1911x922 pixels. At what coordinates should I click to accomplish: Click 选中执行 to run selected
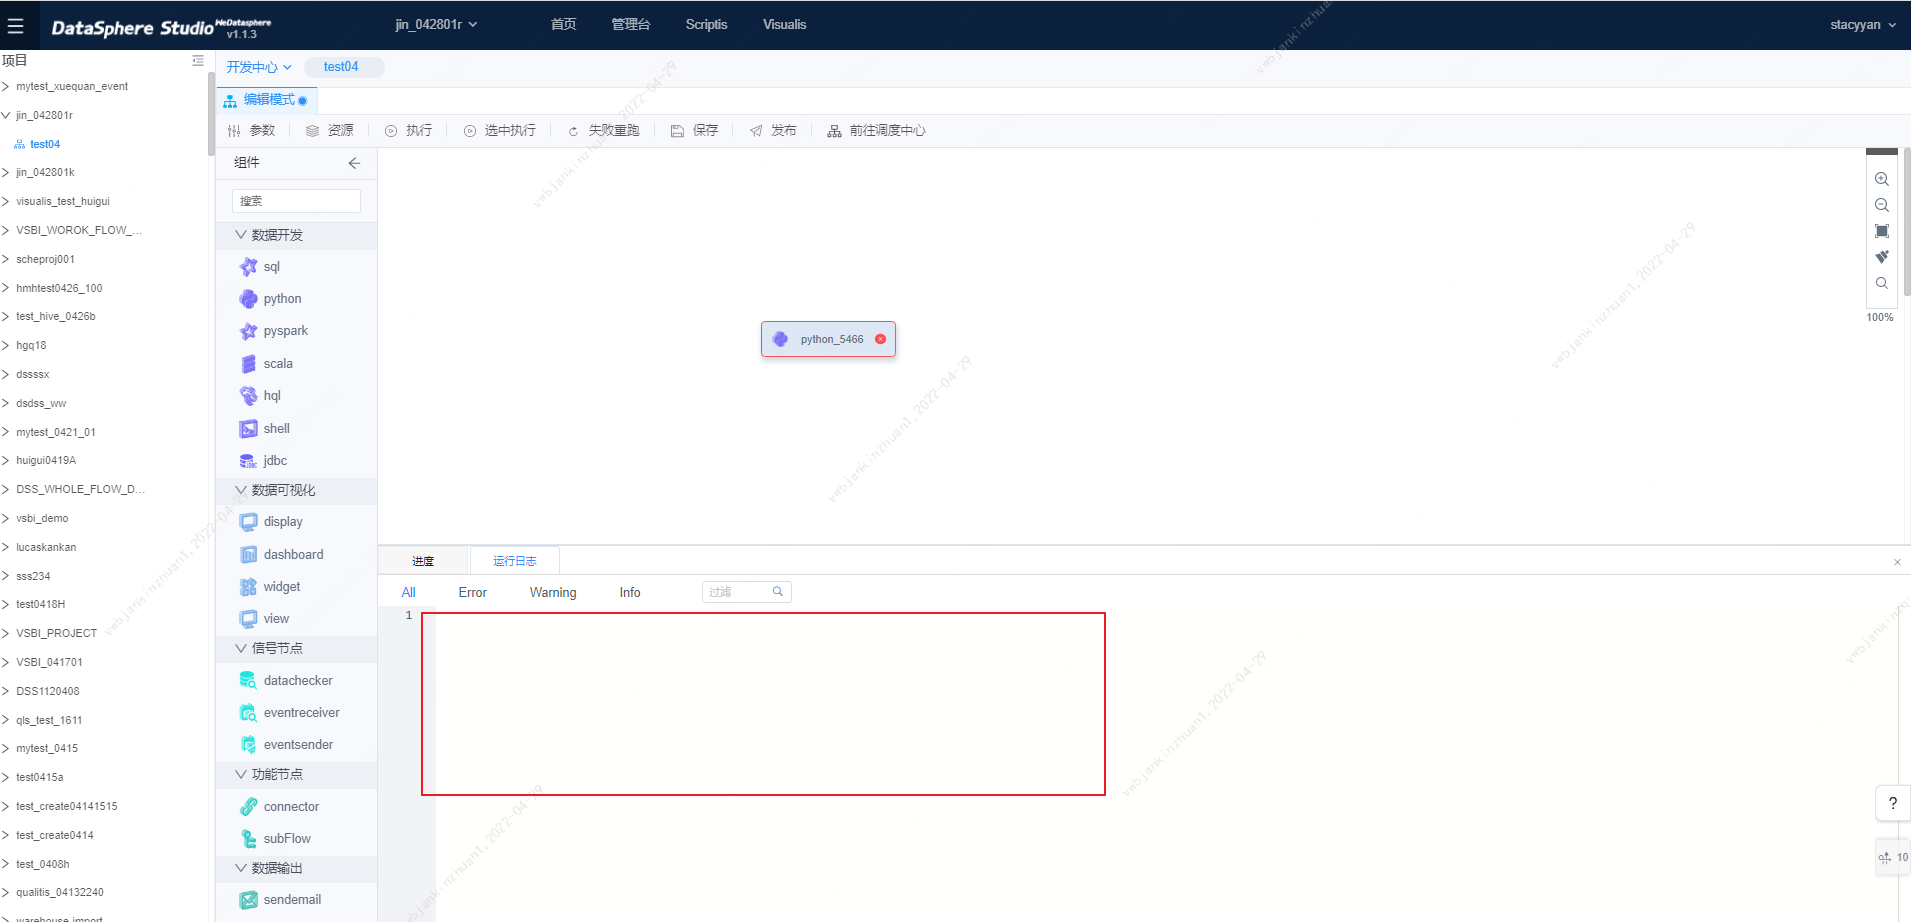(x=500, y=131)
